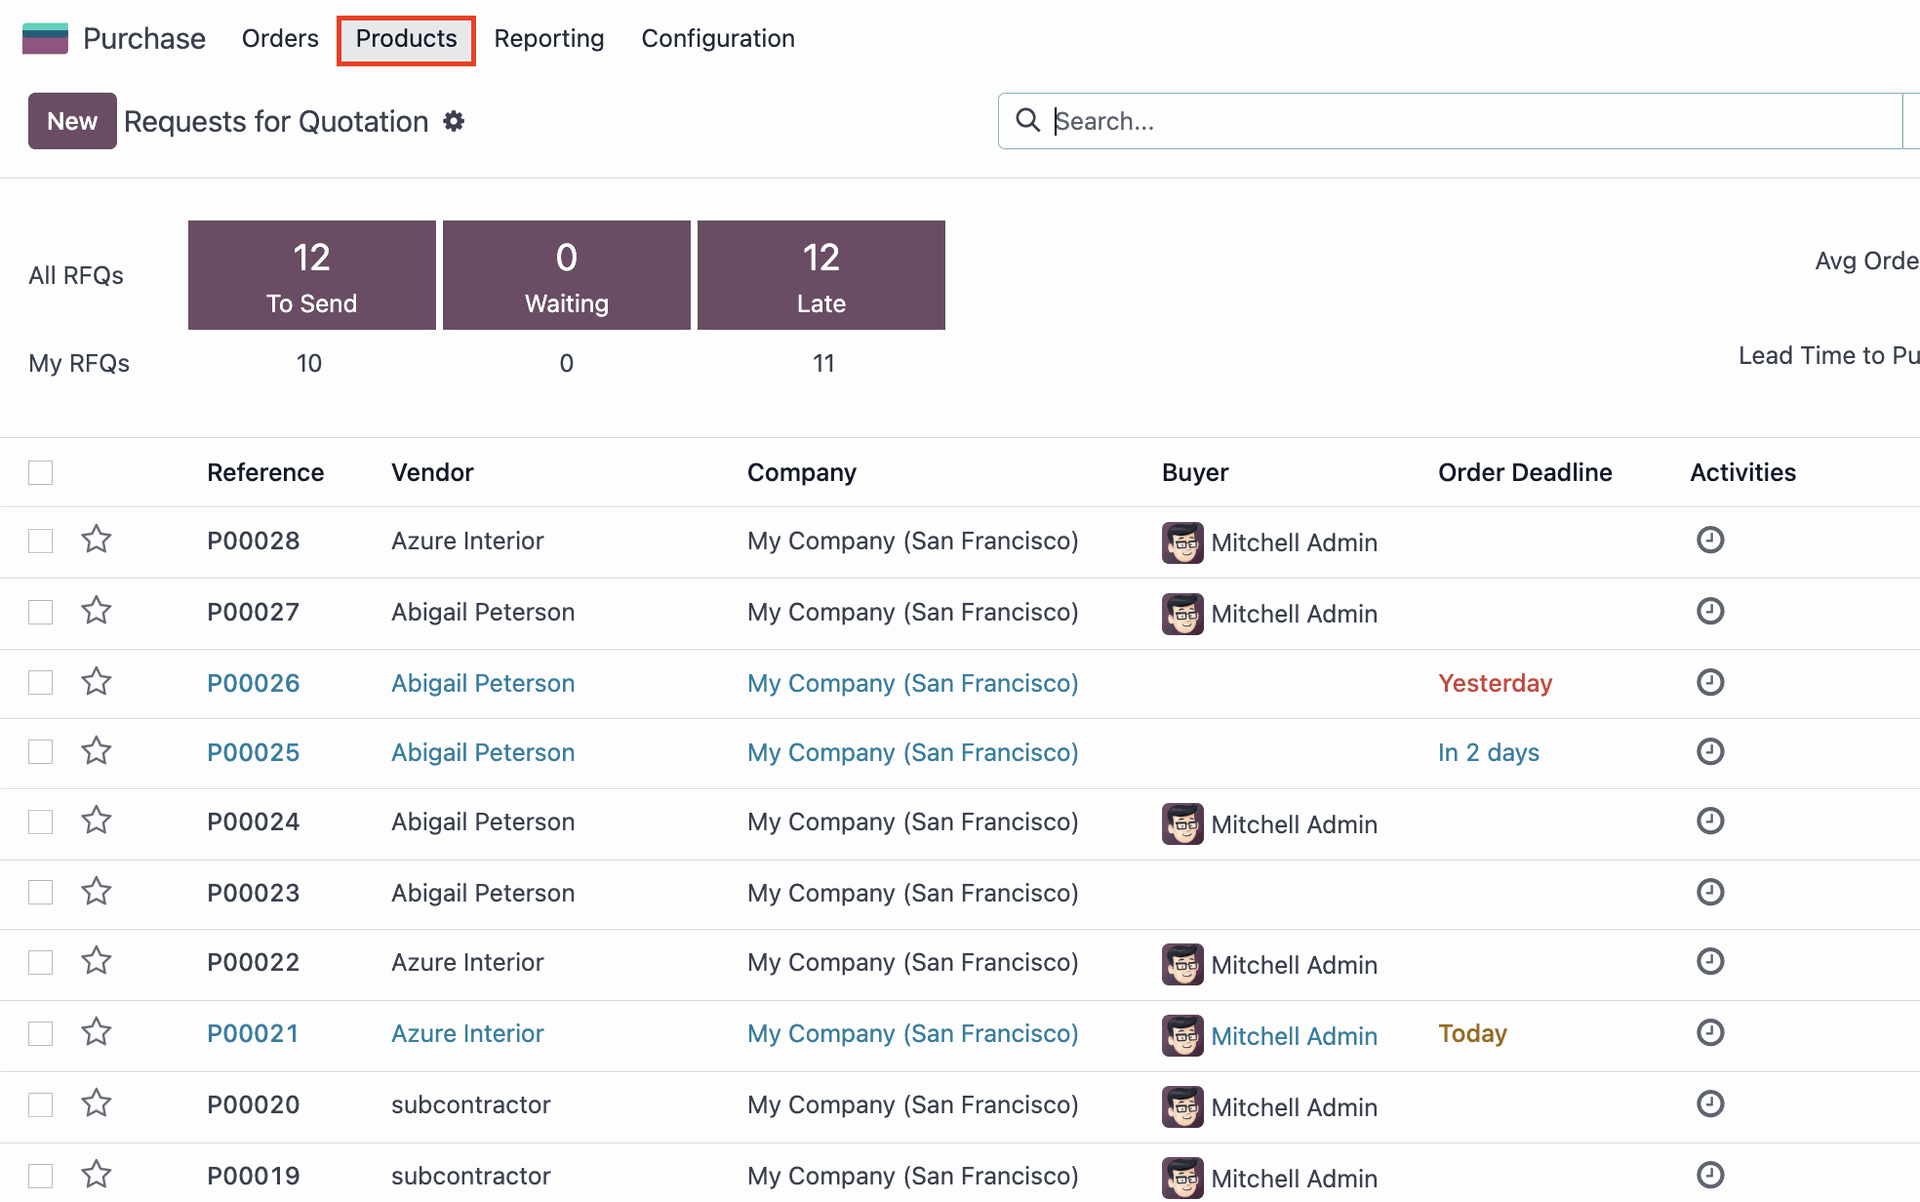
Task: Check the P00027 row checkbox
Action: coord(41,611)
